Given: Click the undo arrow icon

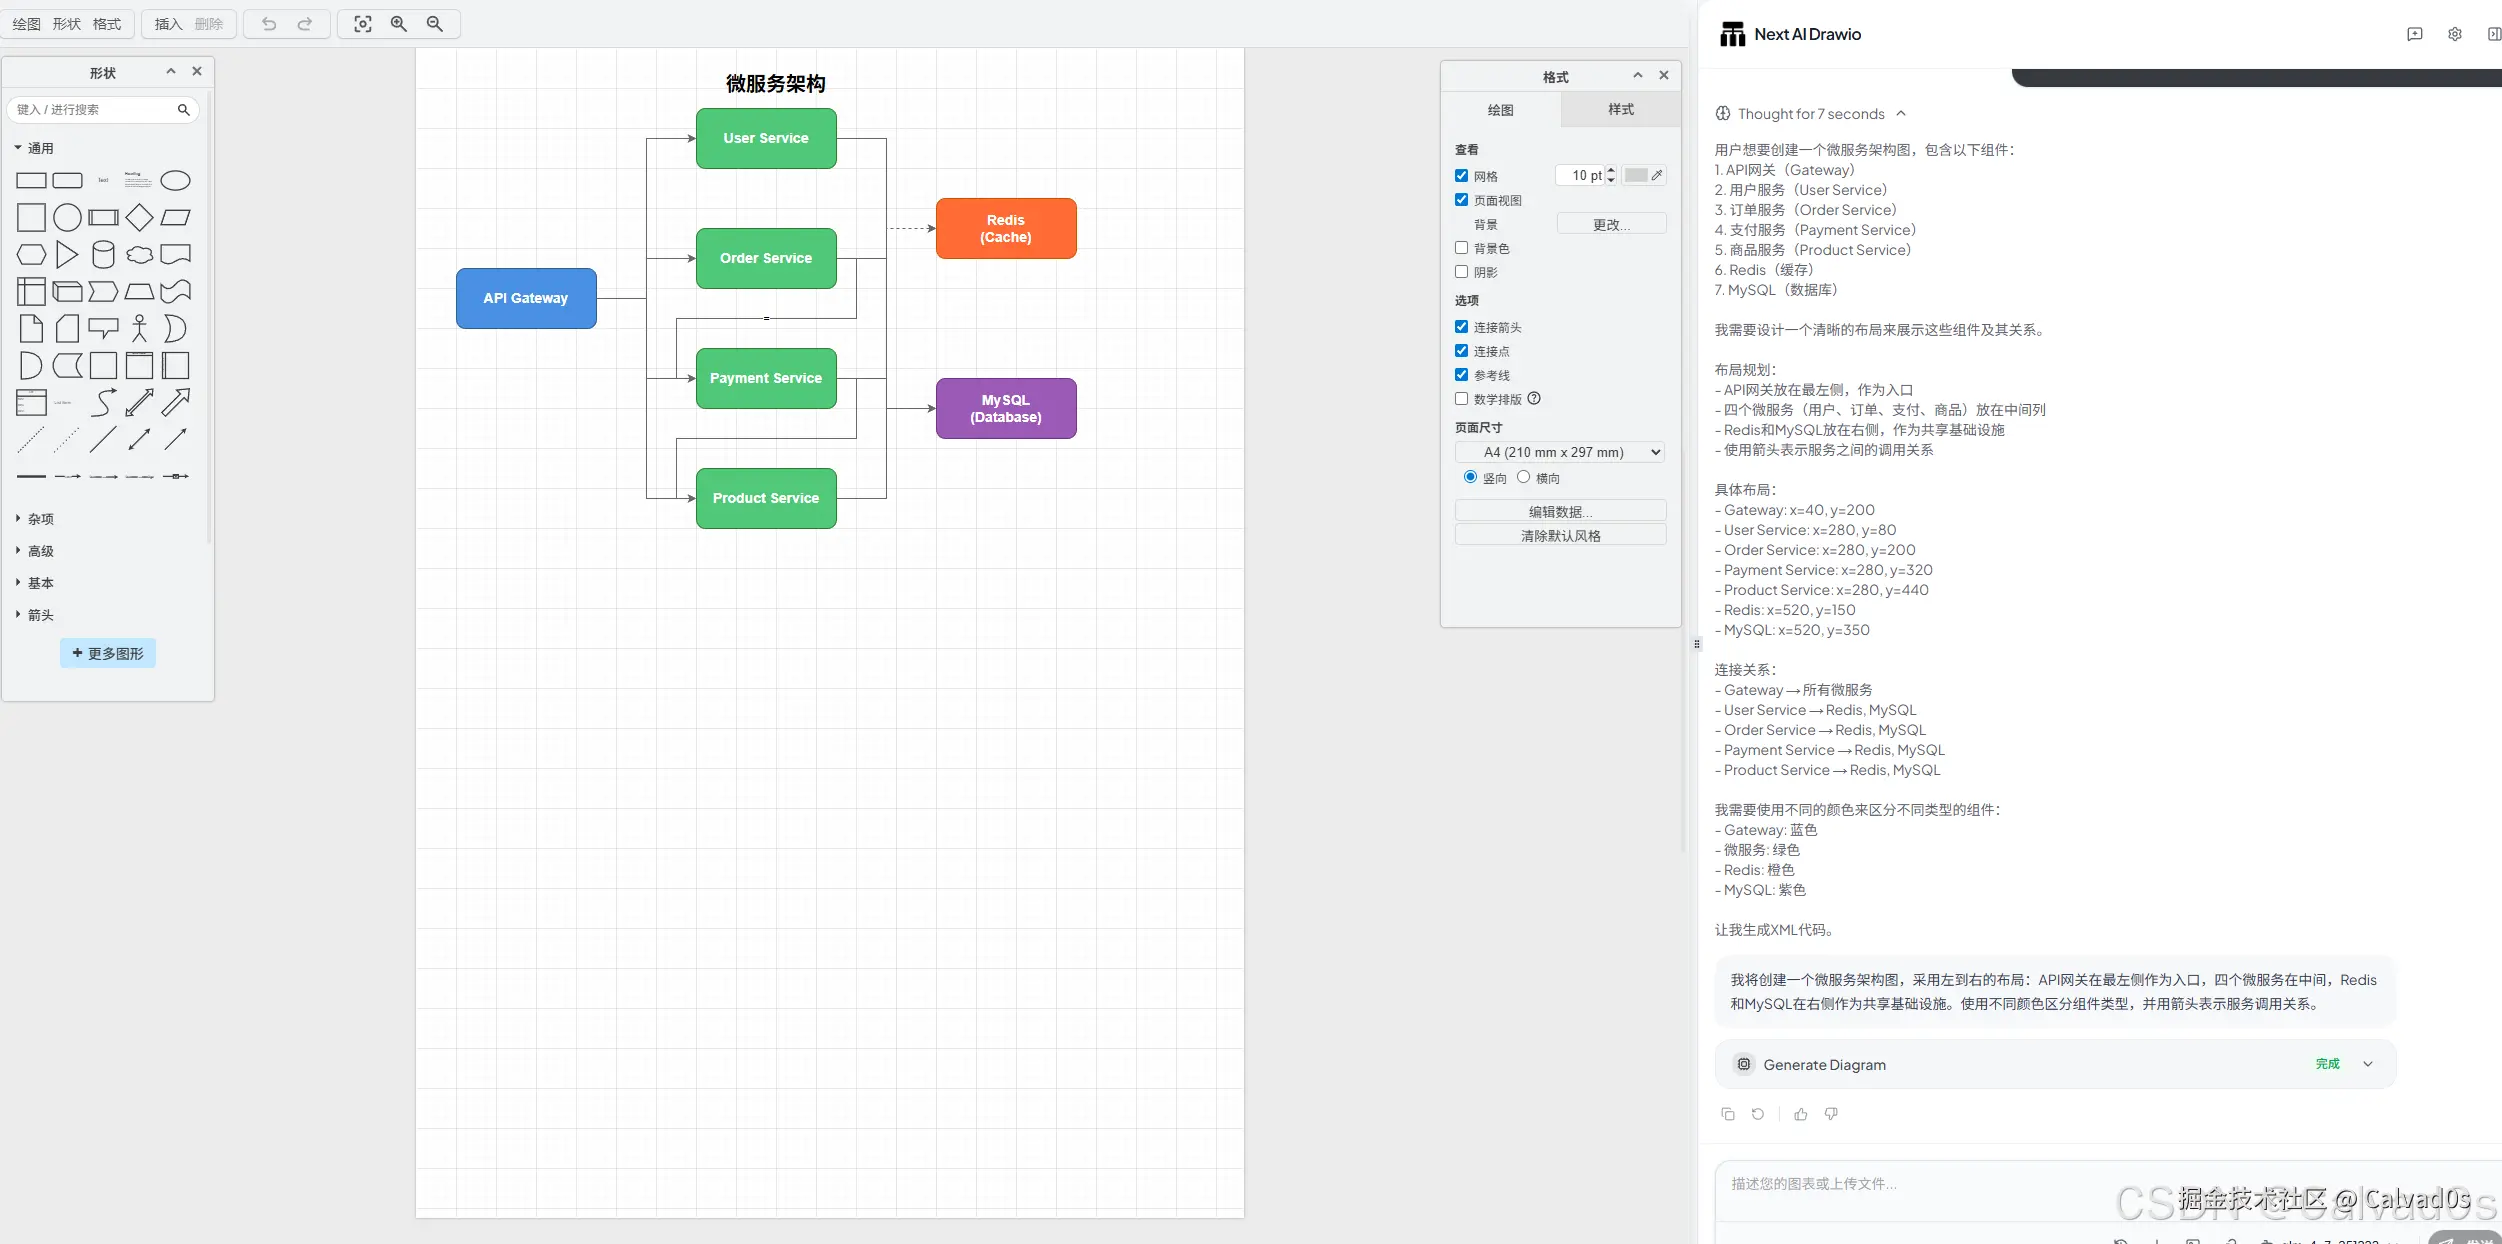Looking at the screenshot, I should 269,24.
